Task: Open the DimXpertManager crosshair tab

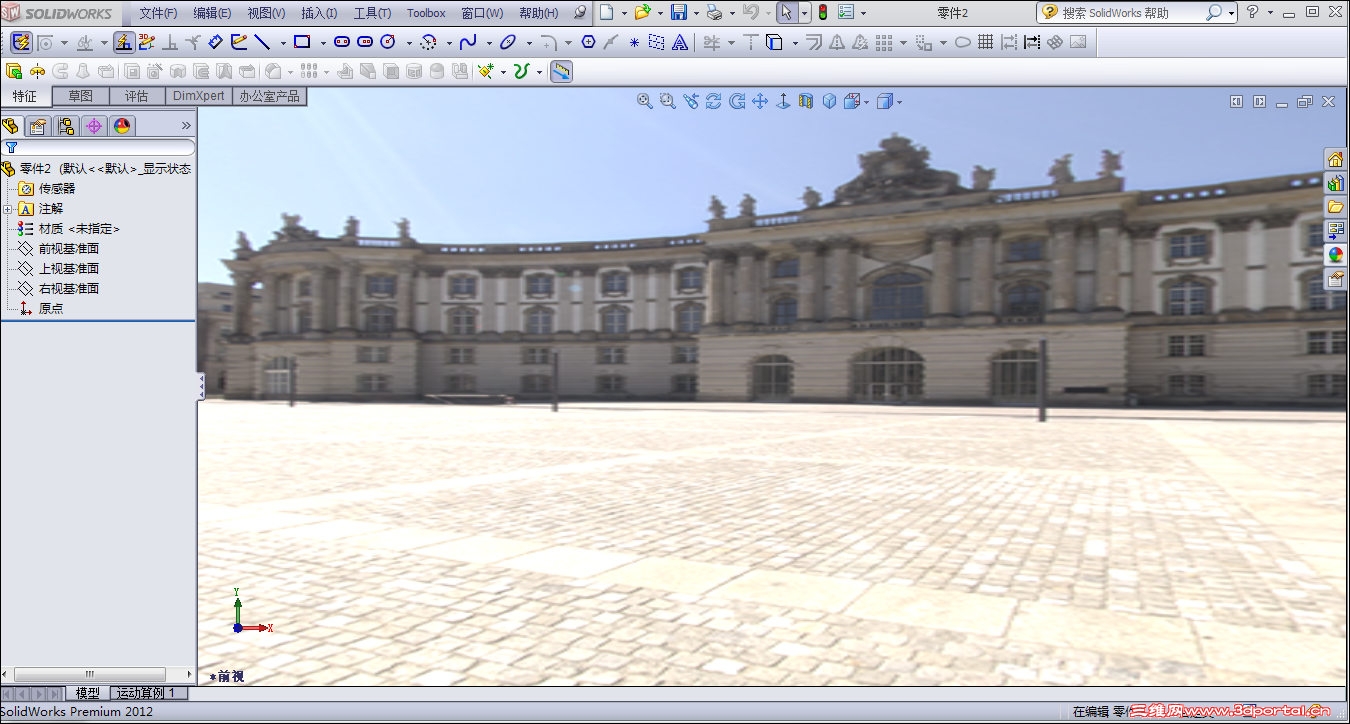Action: click(x=94, y=126)
